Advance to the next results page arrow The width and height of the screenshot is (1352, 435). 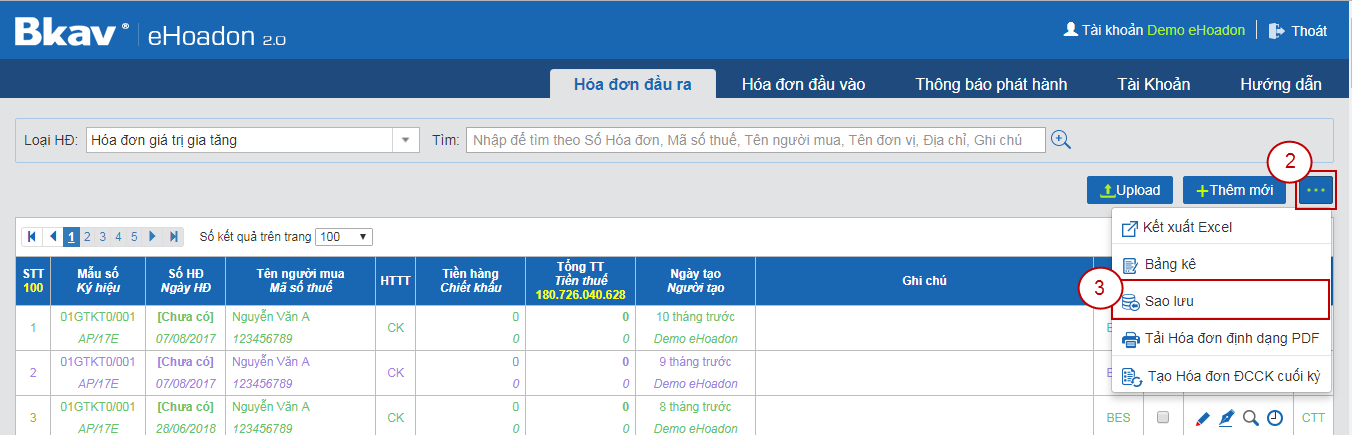(x=153, y=237)
